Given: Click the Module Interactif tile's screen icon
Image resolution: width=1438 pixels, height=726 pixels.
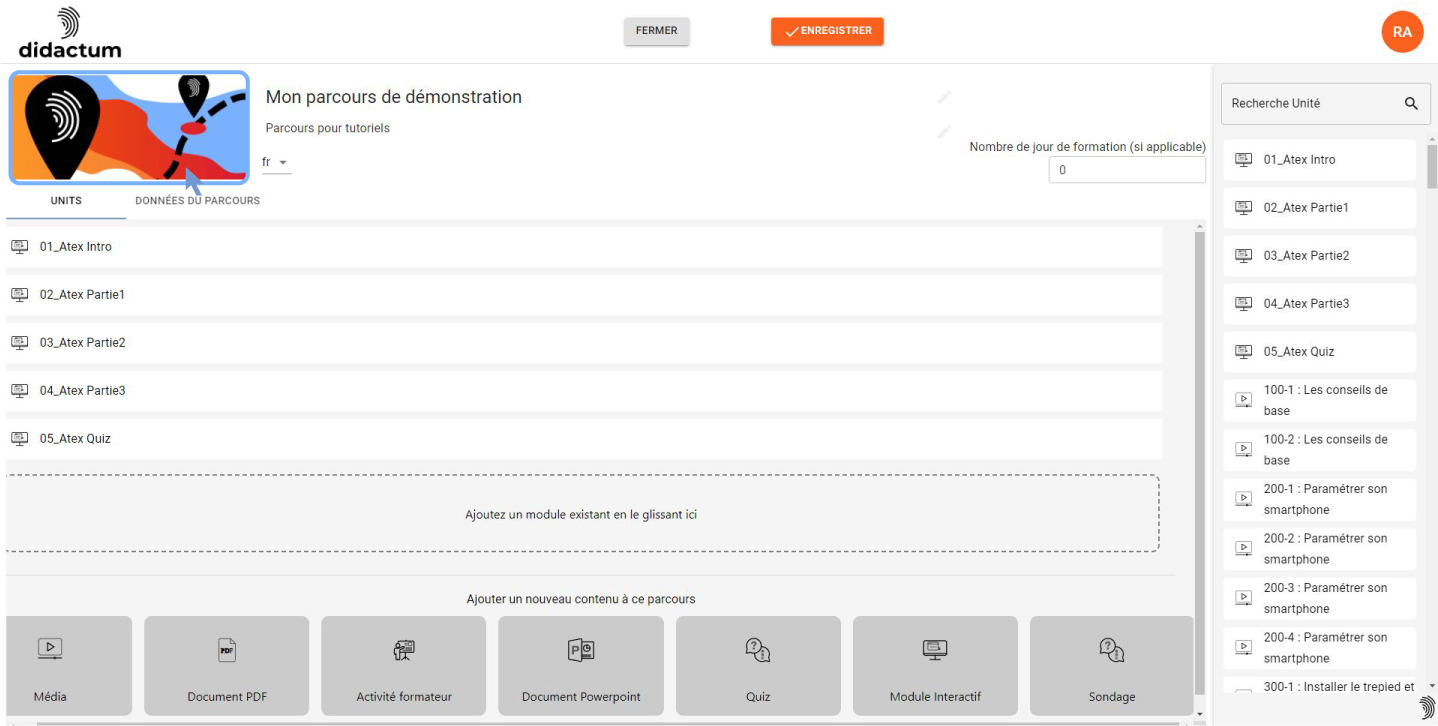Looking at the screenshot, I should pyautogui.click(x=935, y=650).
